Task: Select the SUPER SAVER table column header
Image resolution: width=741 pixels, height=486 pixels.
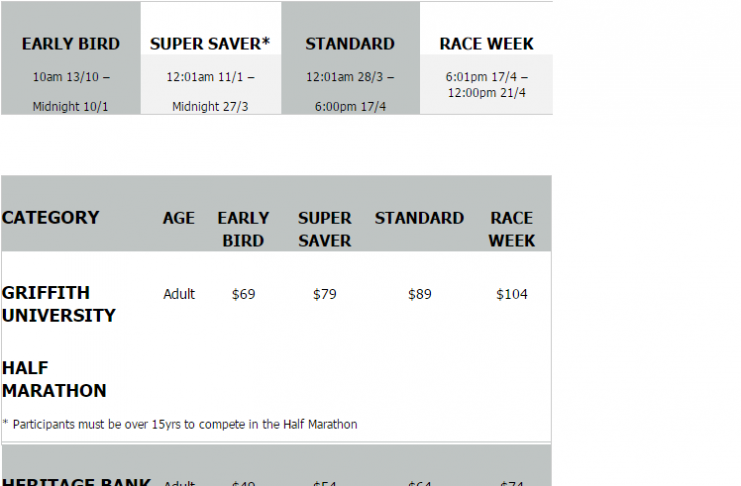Action: [325, 229]
